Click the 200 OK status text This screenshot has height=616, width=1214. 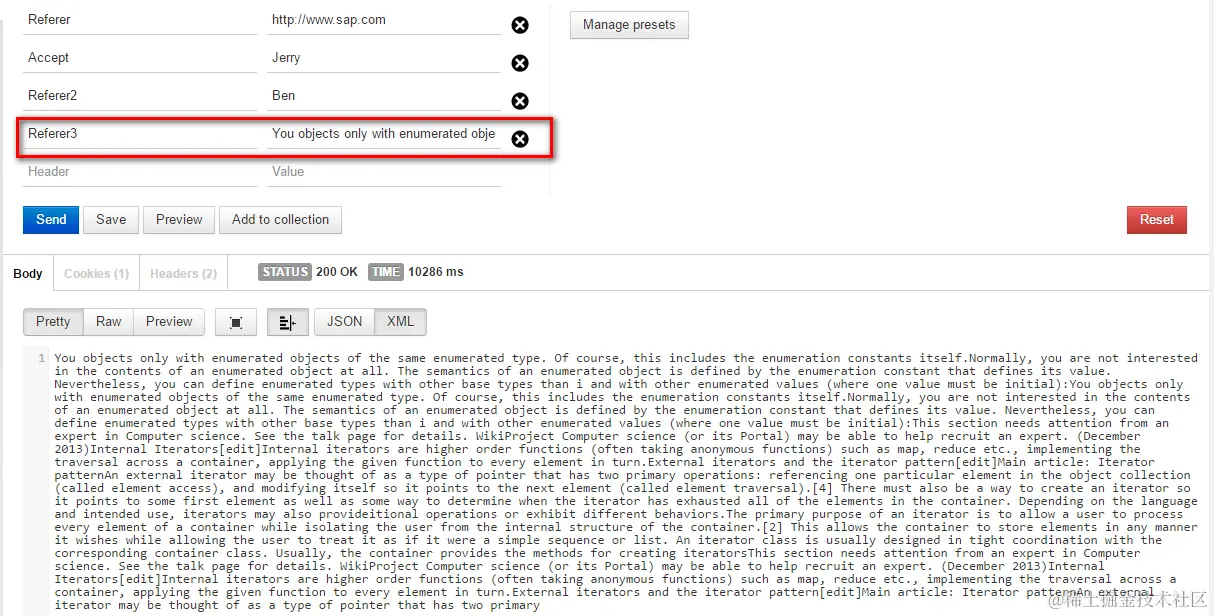pos(337,272)
